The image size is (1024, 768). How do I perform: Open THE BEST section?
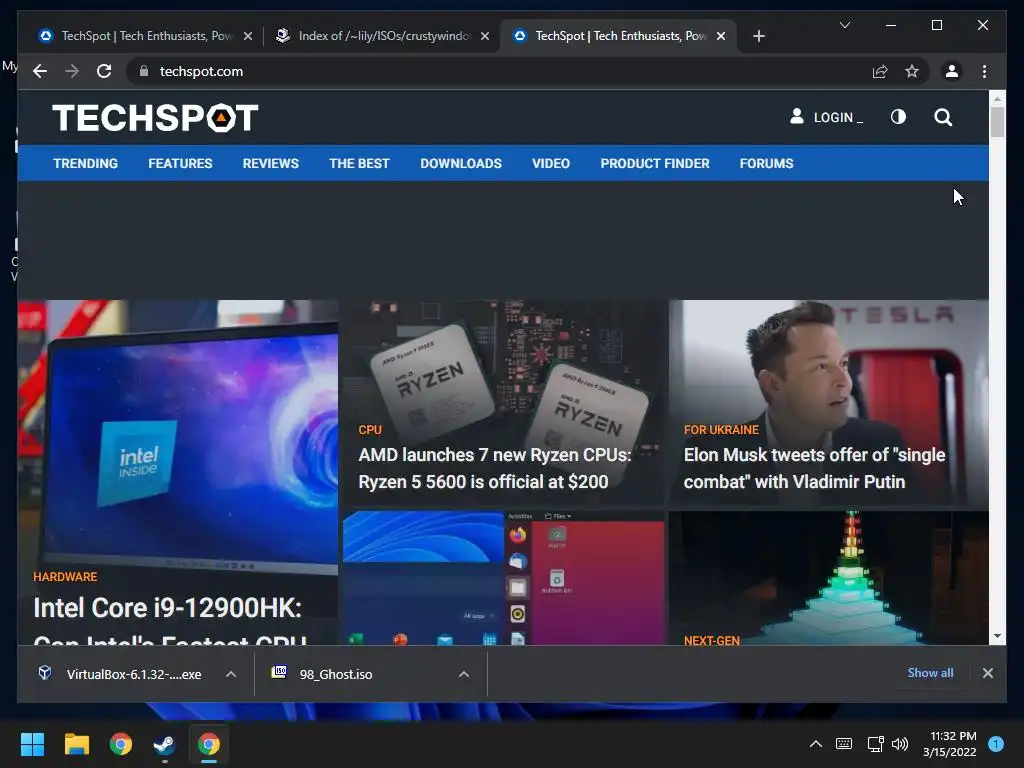tap(359, 163)
